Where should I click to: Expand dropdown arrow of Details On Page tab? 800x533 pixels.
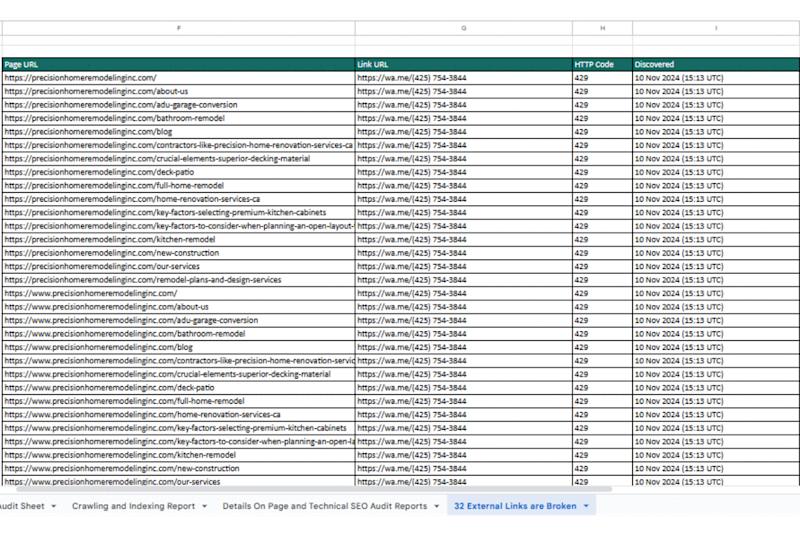coord(437,506)
